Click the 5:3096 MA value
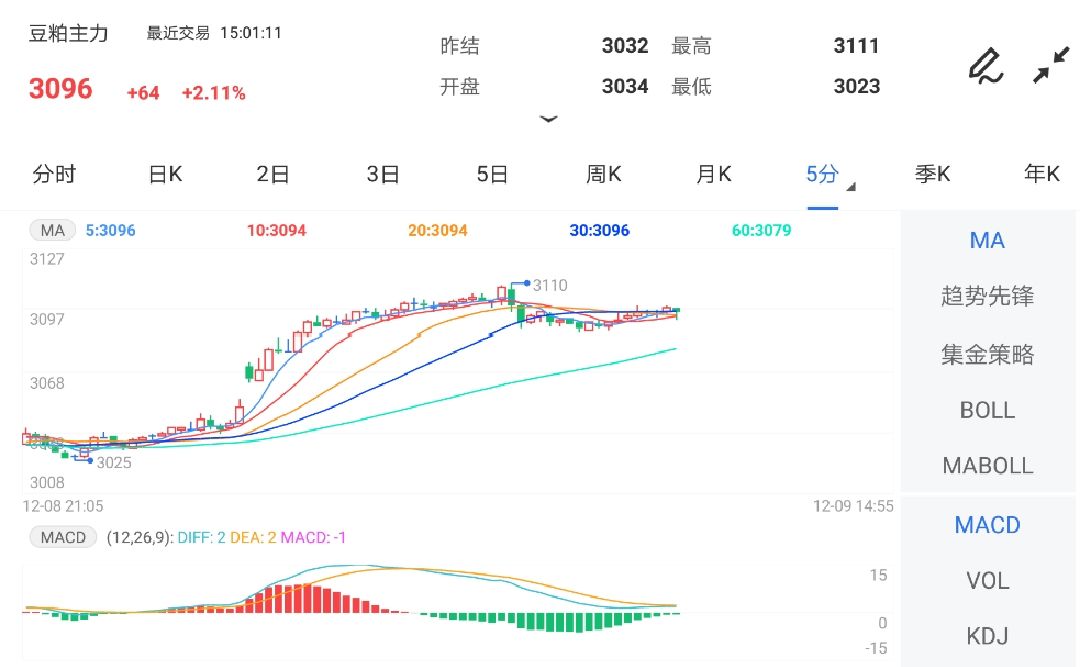The width and height of the screenshot is (1080, 667). coord(110,230)
